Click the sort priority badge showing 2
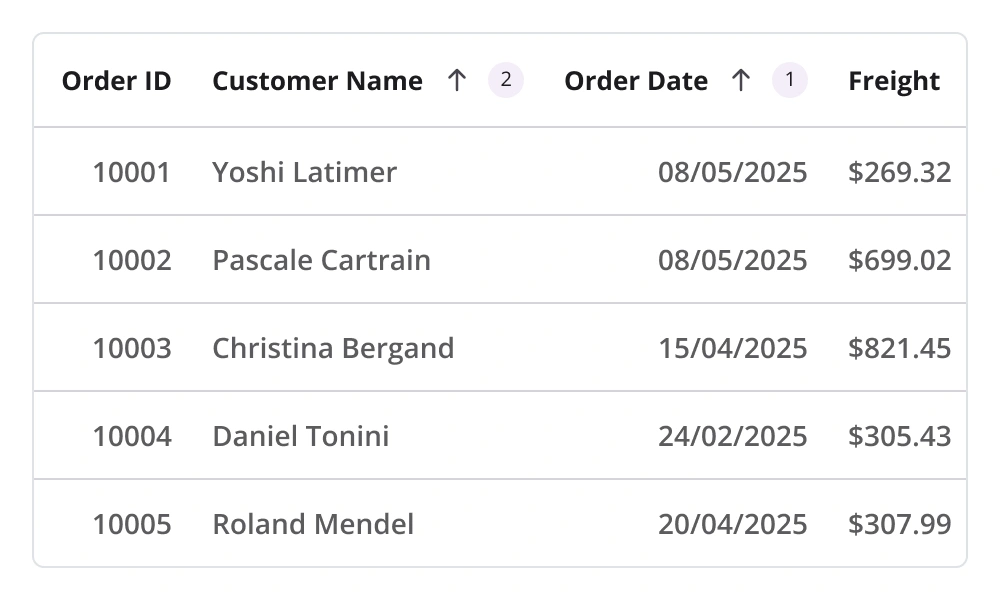Viewport: 1000px width, 600px height. click(504, 80)
